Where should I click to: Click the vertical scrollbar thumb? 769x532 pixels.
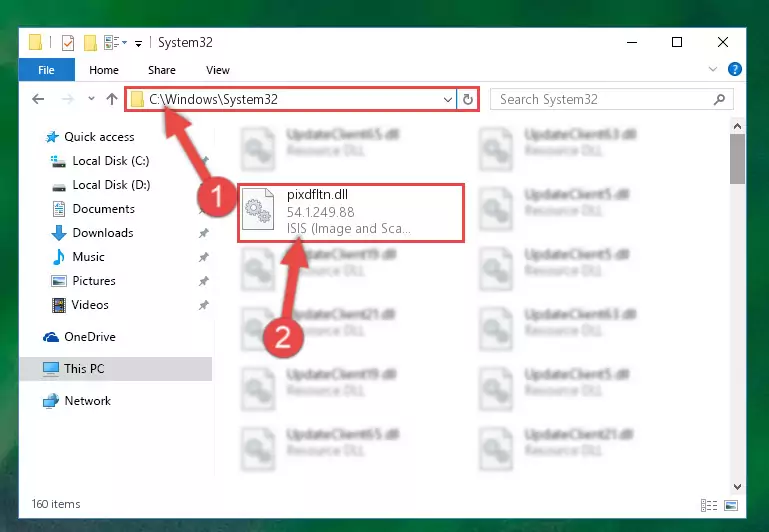pos(737,159)
